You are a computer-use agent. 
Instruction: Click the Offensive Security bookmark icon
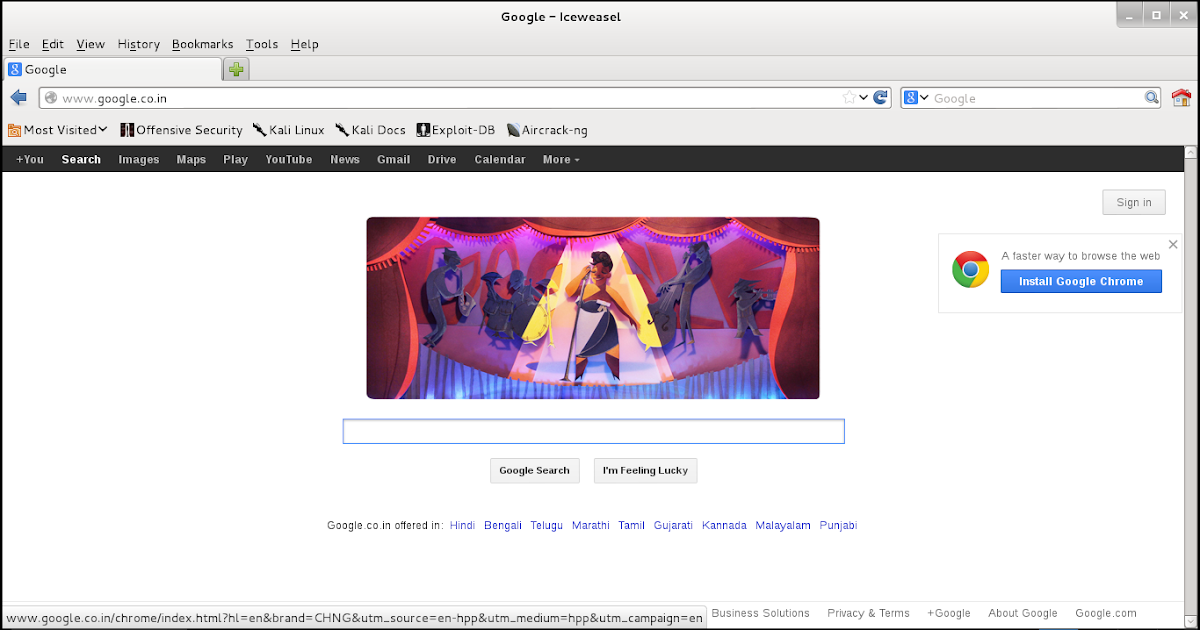click(126, 130)
